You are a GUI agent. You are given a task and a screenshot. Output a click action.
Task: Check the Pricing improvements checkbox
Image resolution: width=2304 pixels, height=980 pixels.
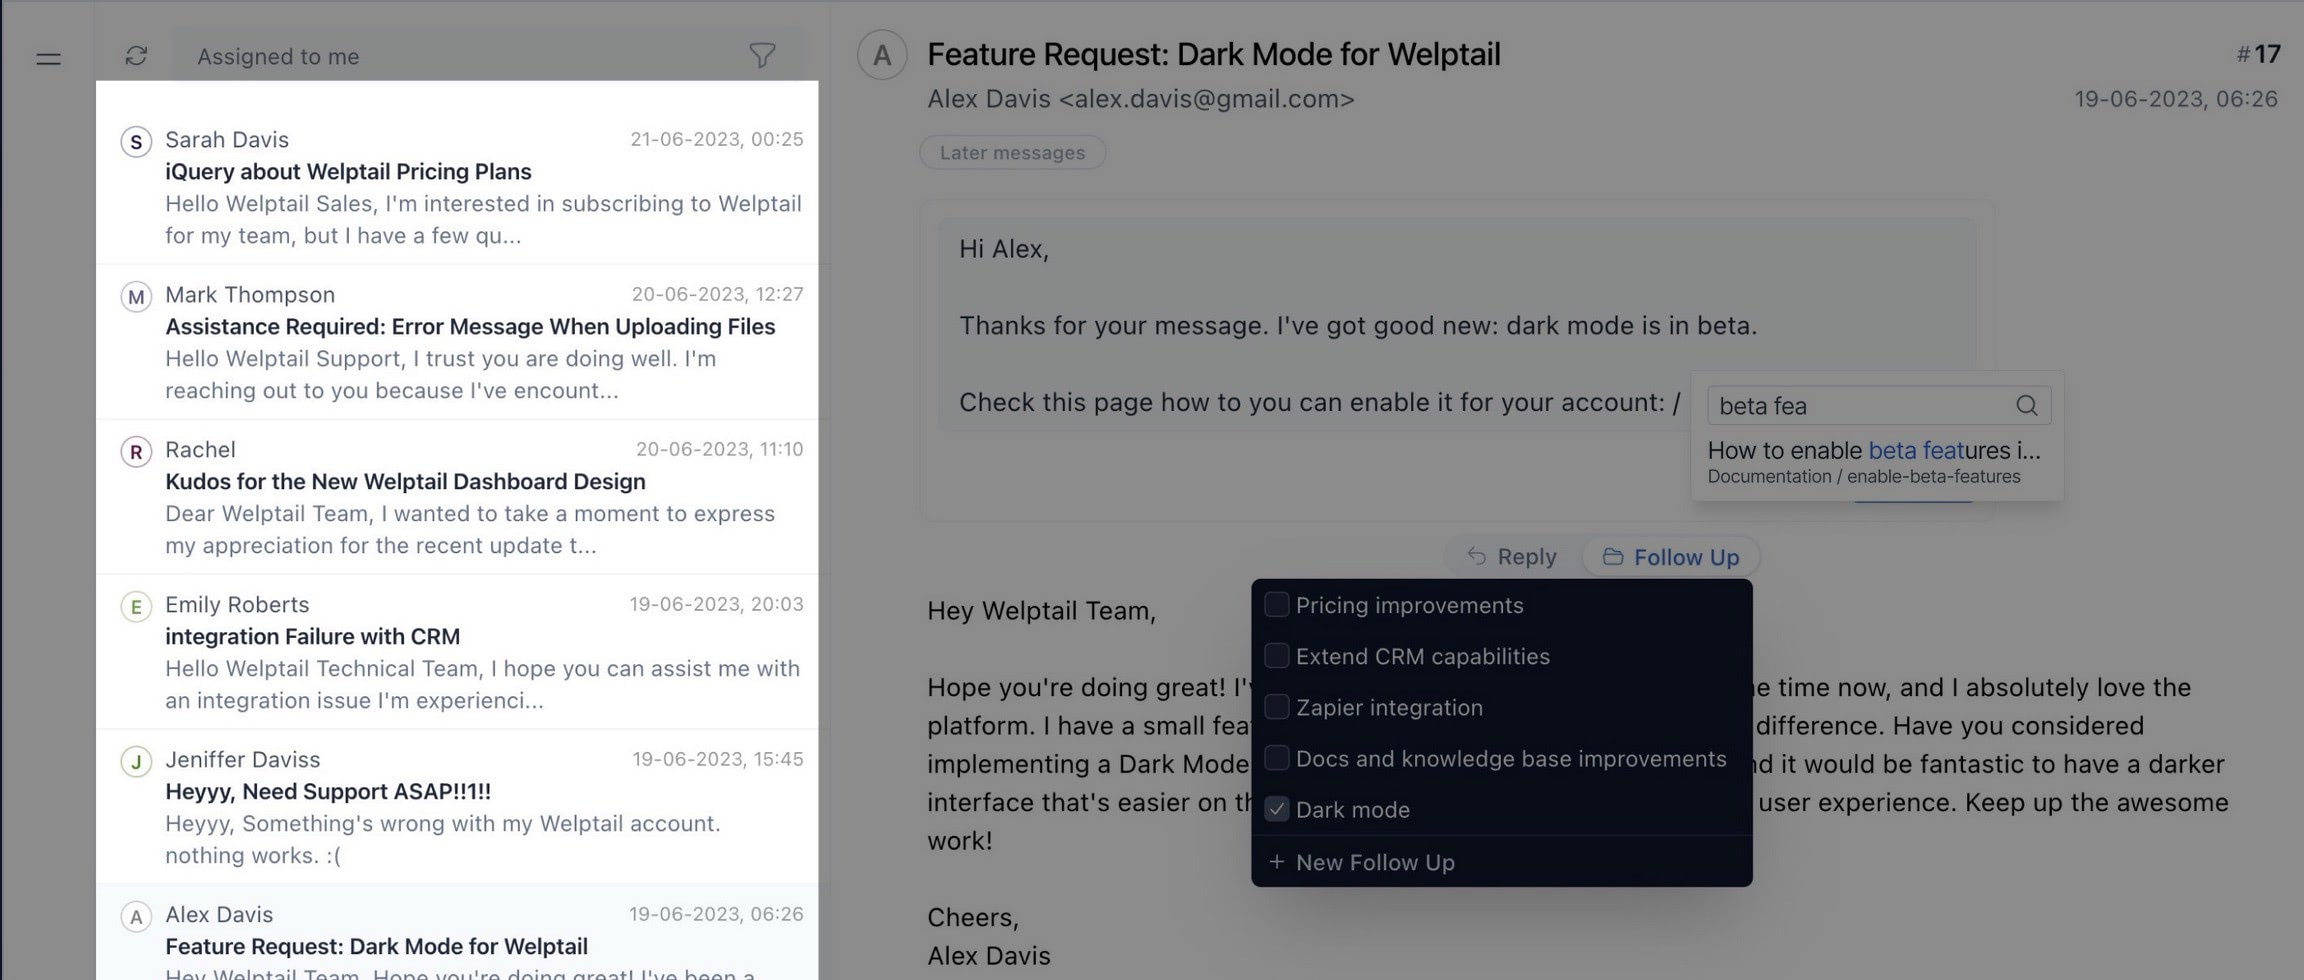coord(1276,605)
